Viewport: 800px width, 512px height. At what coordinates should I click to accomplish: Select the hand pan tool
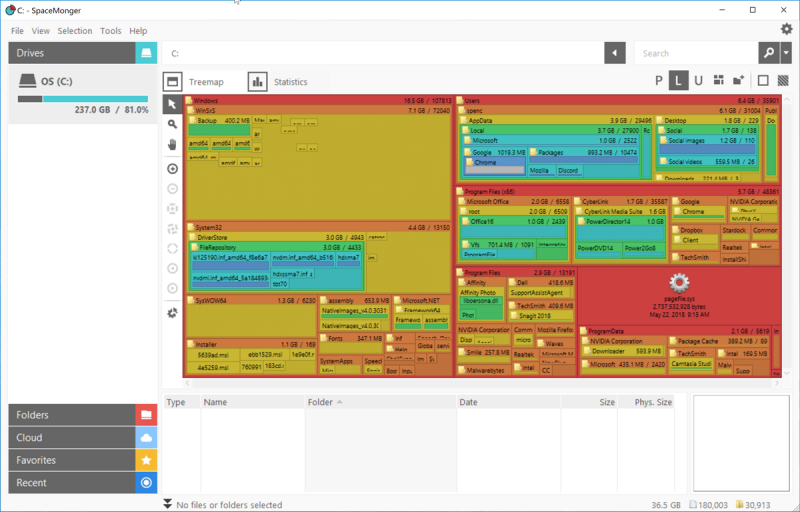point(172,145)
